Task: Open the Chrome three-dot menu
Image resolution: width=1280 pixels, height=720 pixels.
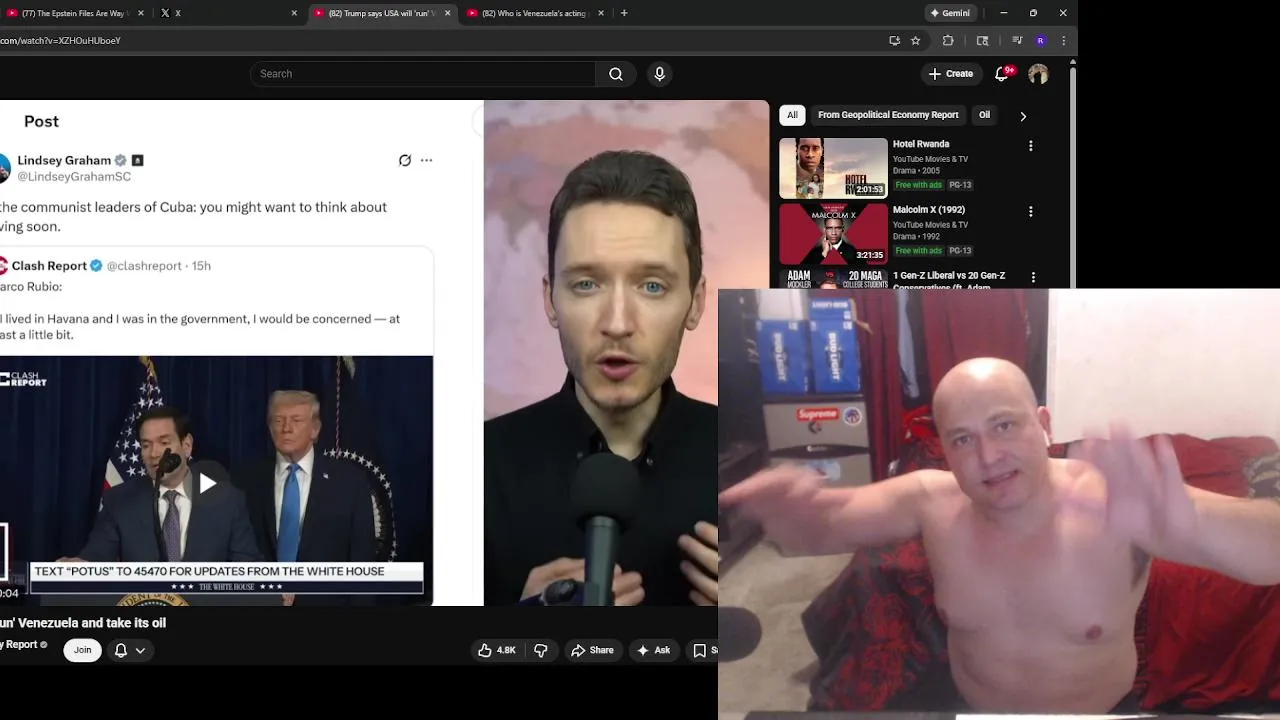Action: click(1063, 41)
